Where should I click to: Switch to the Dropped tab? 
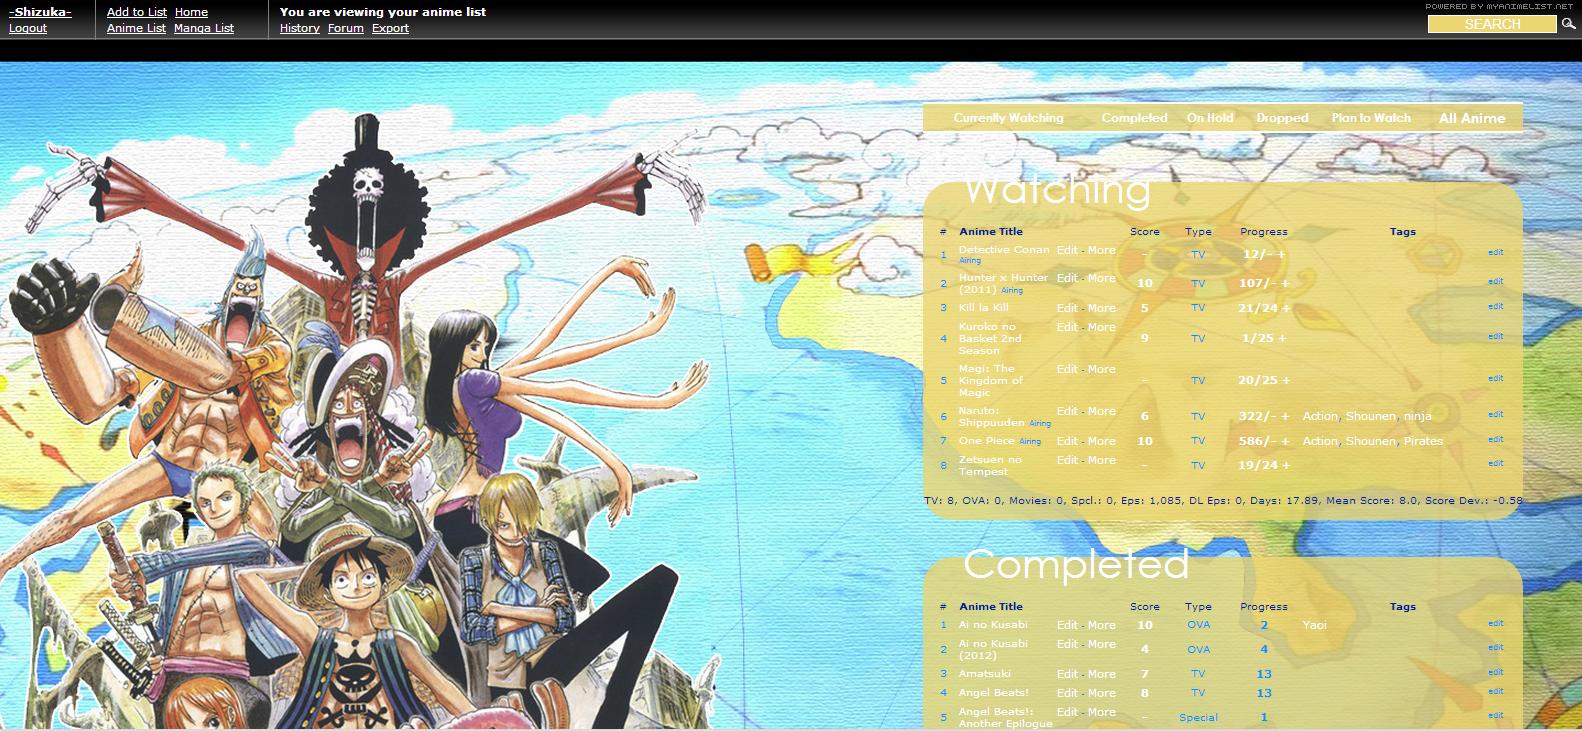tap(1282, 118)
